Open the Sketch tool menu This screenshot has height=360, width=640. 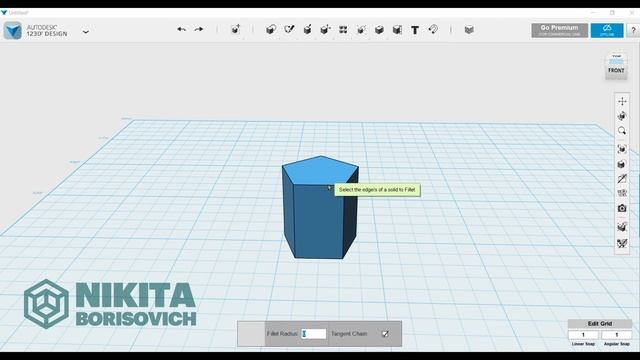coord(289,29)
